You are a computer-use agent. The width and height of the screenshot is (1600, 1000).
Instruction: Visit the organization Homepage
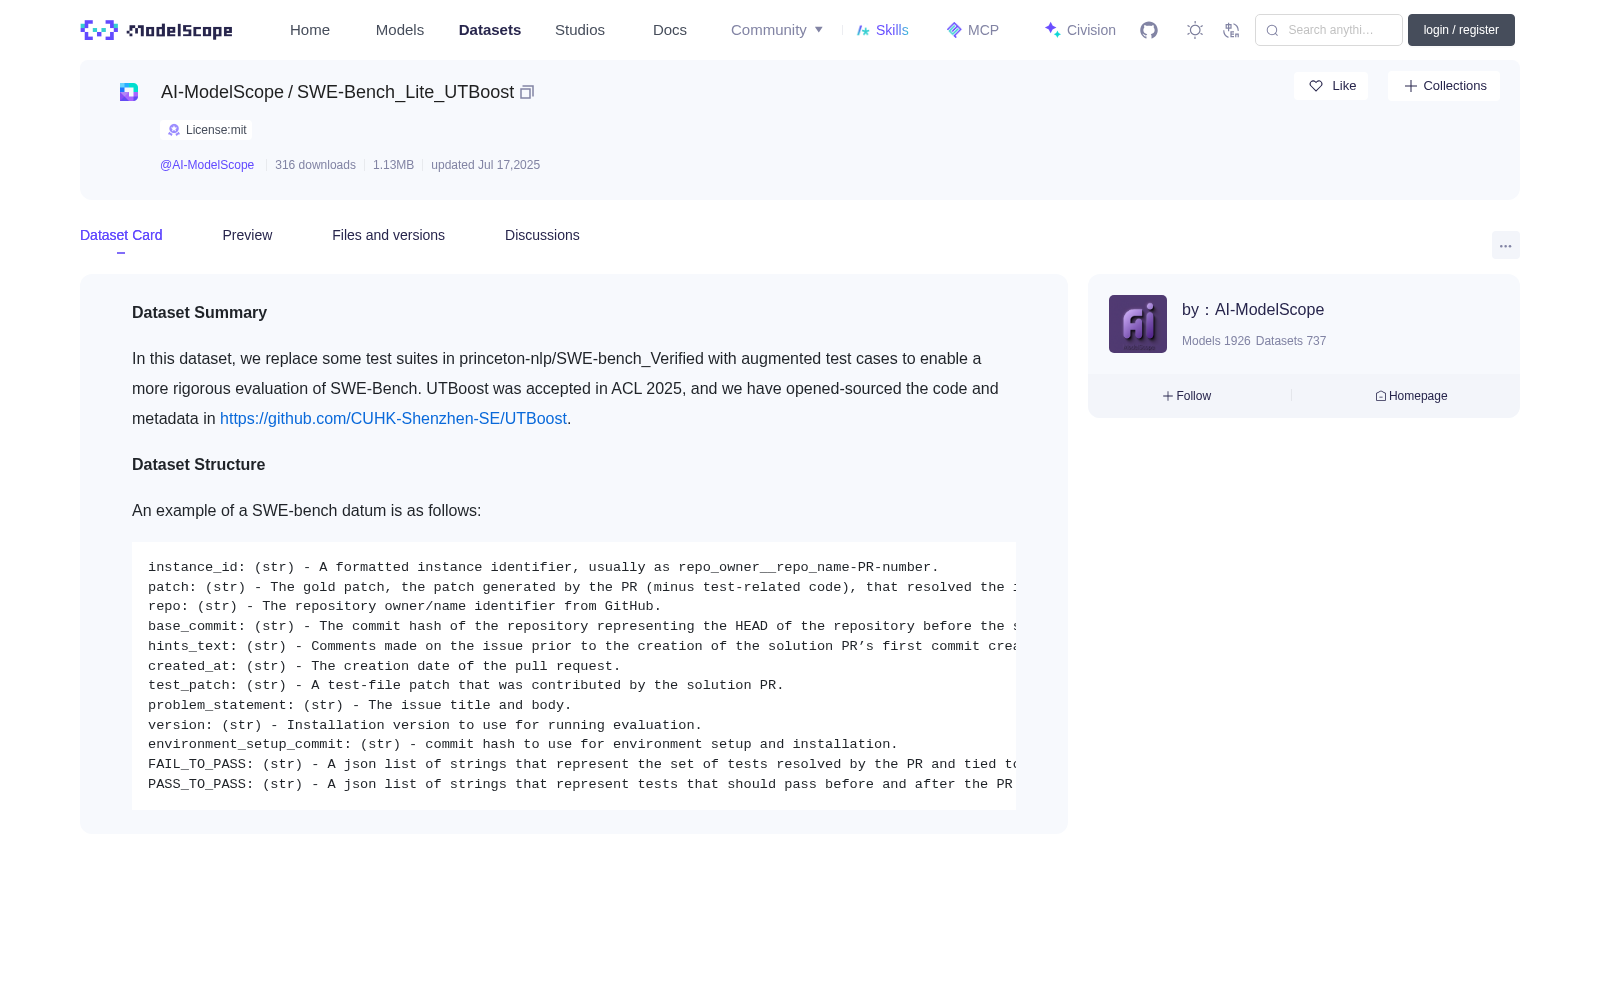click(1411, 396)
